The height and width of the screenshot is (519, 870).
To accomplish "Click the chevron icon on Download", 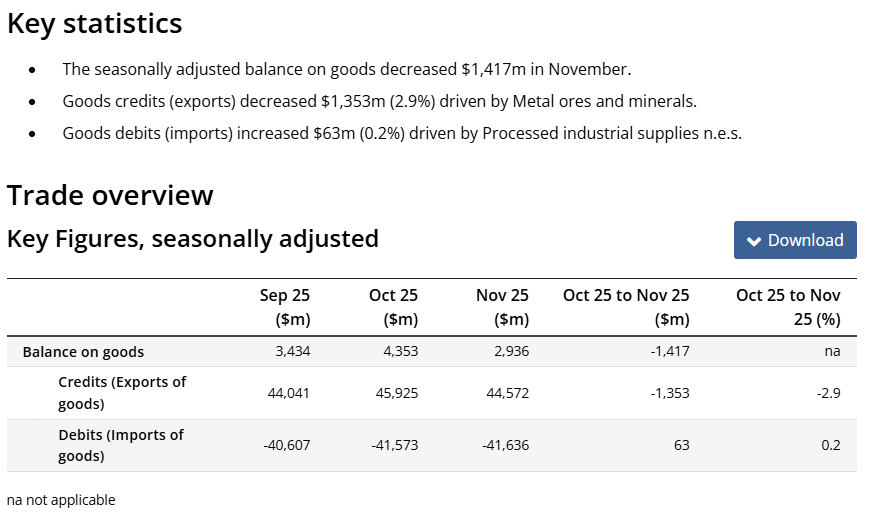I will click(755, 241).
